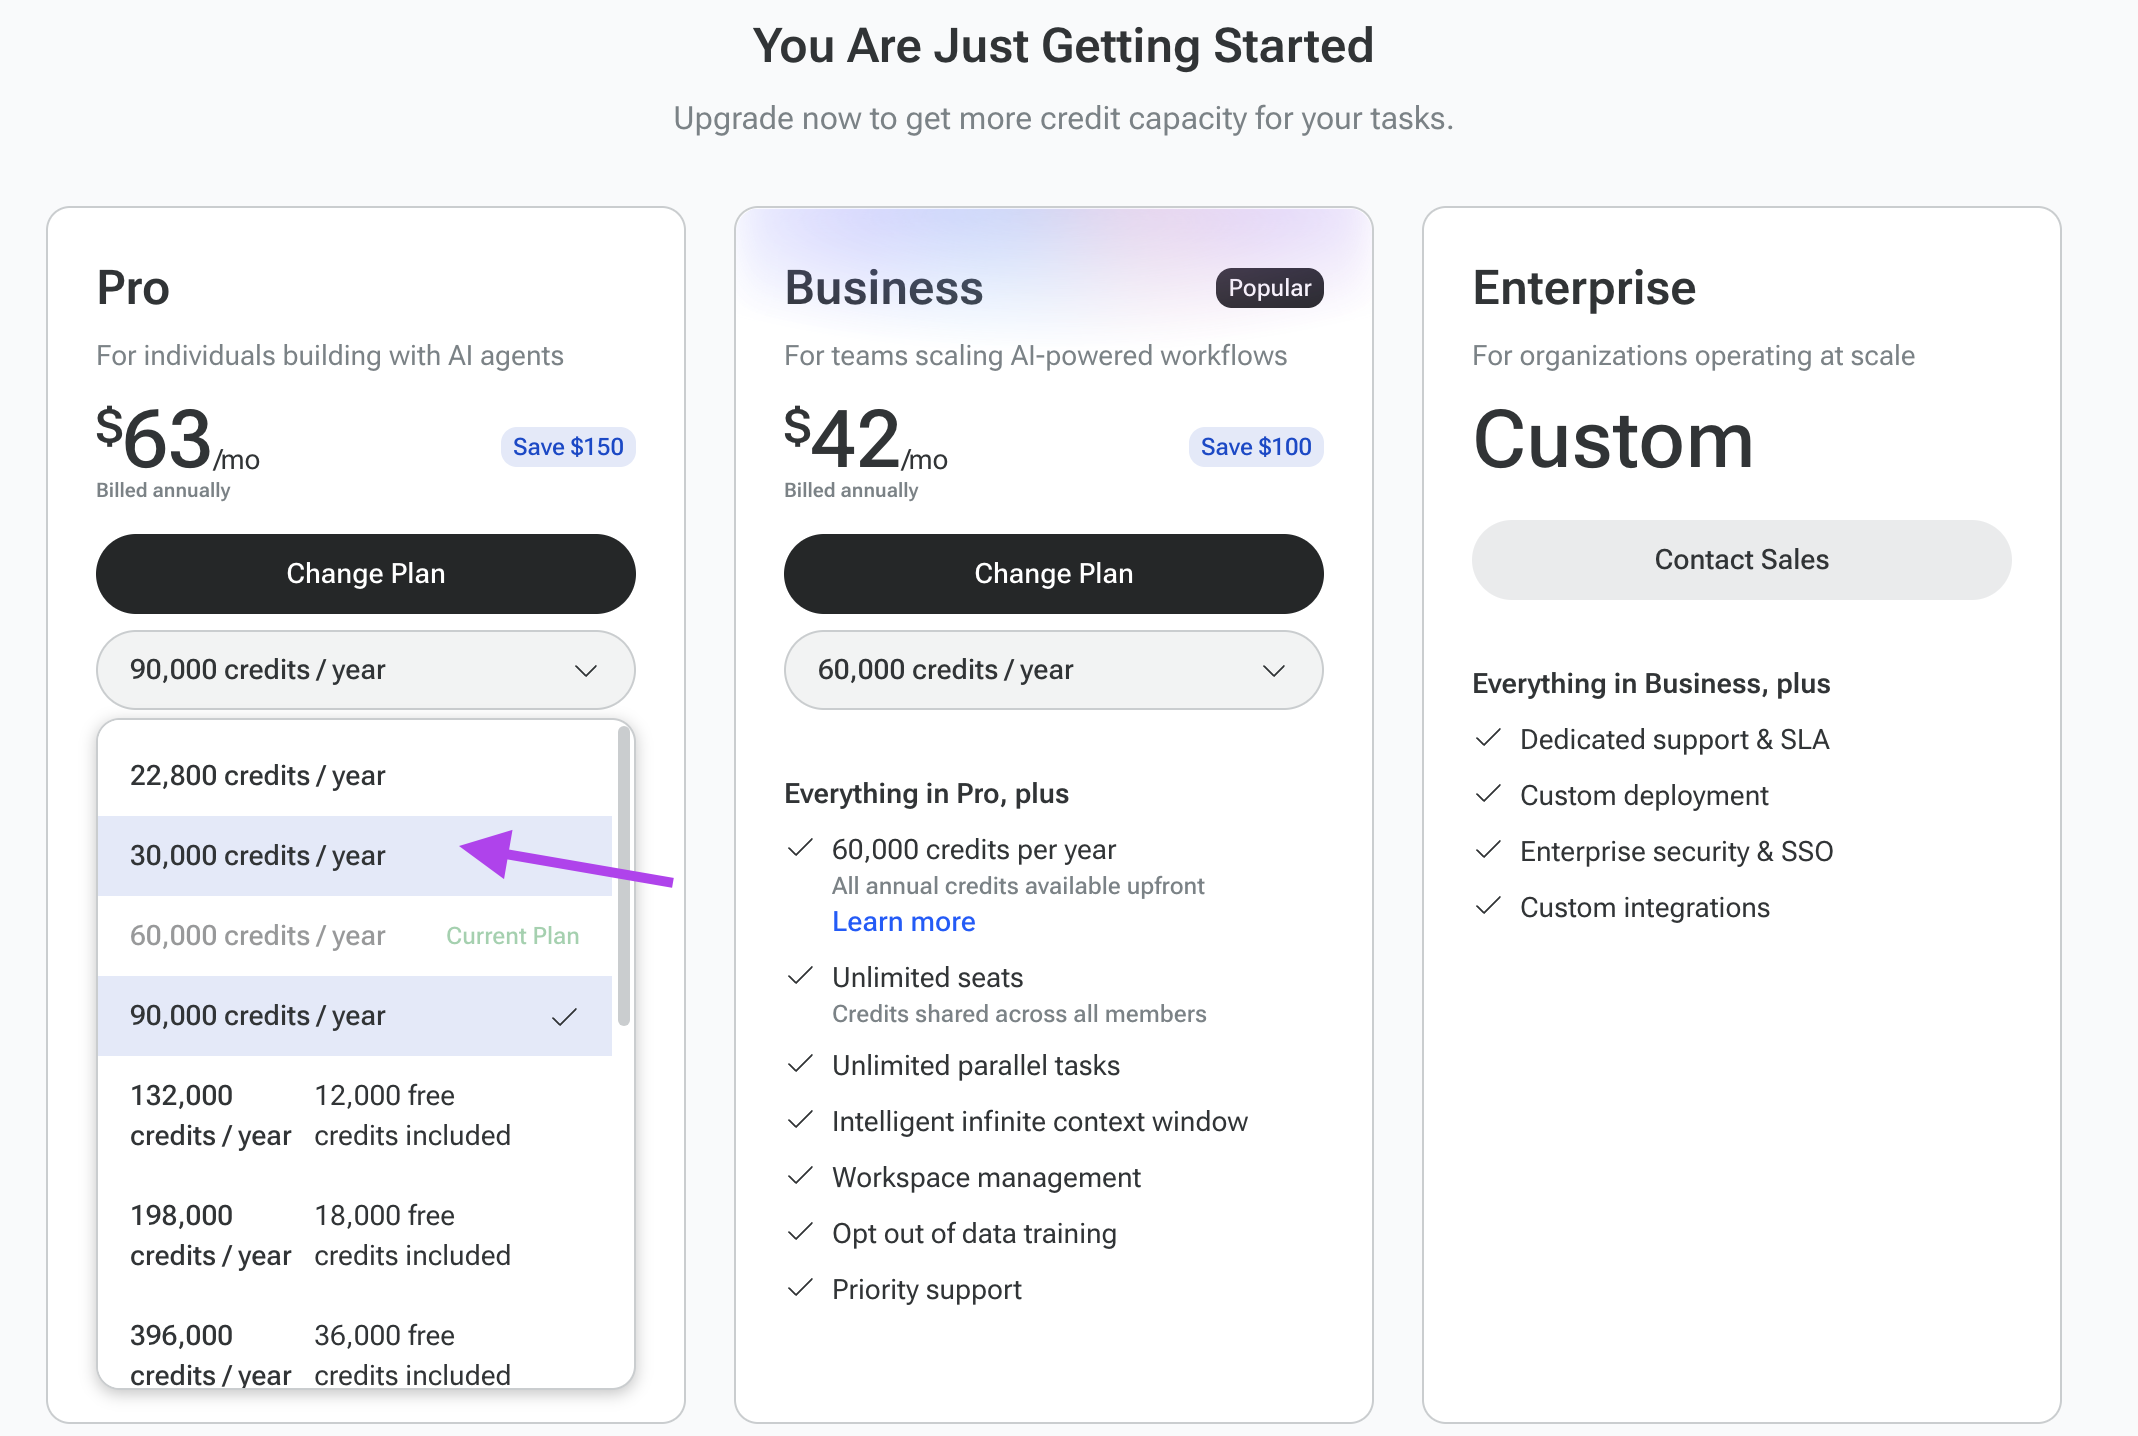Screen dimensions: 2138x1436
Task: Collapse the Pro 90,000 credits dropdown
Action: [x=365, y=669]
